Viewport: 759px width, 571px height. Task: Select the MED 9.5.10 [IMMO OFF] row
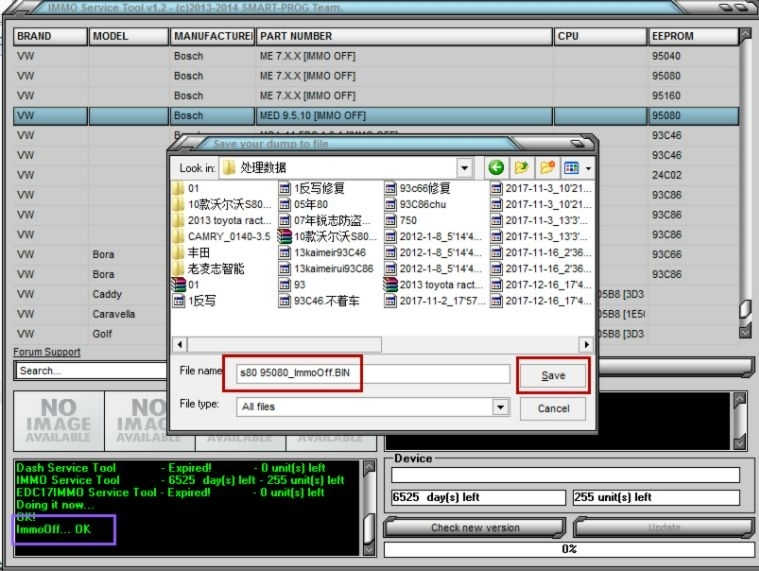tap(376, 116)
